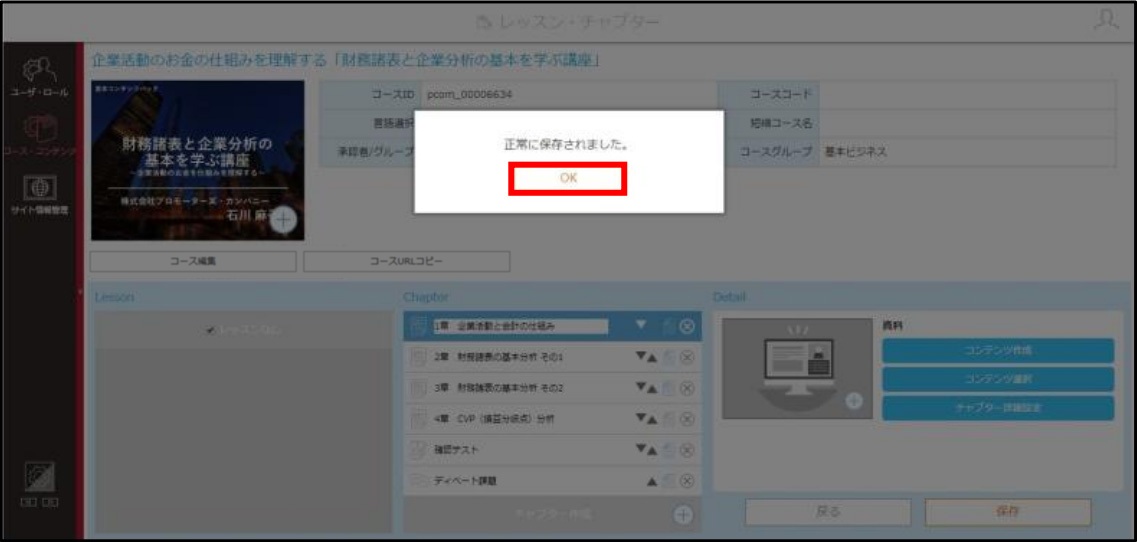Confirm the saved message with OK
The height and width of the screenshot is (542, 1137).
point(568,178)
